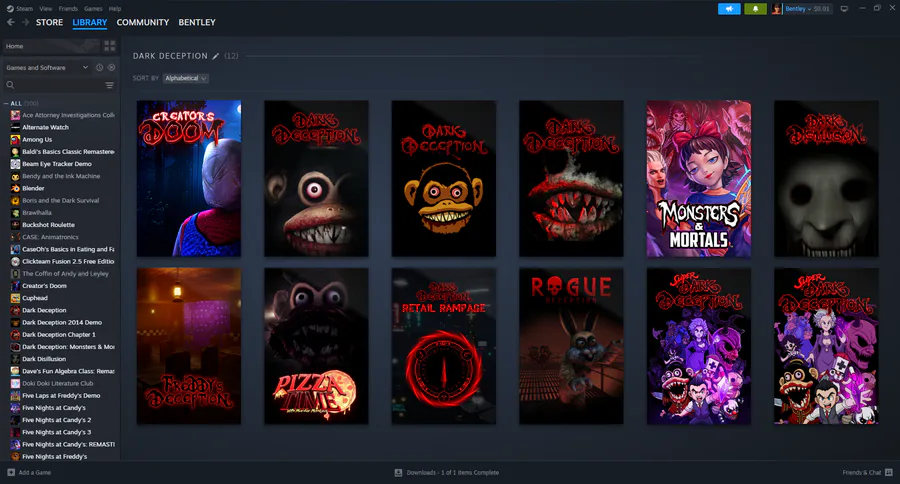The width and height of the screenshot is (900, 484).
Task: Open the View menu
Action: (45, 9)
